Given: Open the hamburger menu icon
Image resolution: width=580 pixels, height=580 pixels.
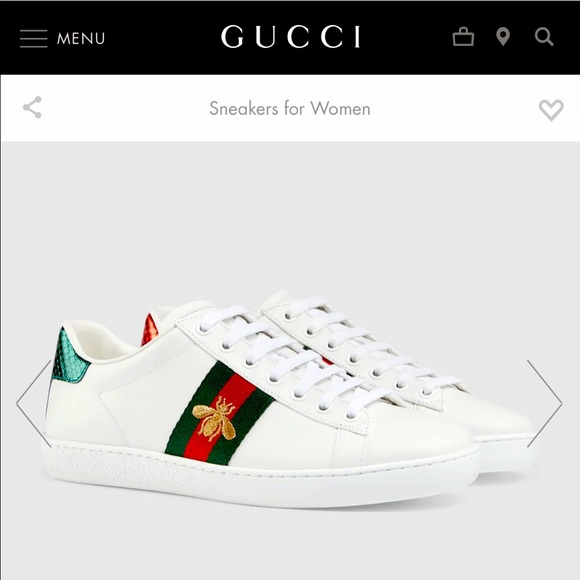Looking at the screenshot, I should tap(34, 38).
